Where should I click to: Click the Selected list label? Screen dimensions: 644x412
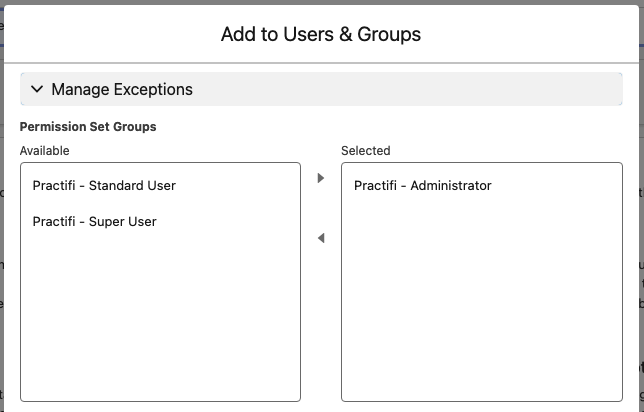(x=366, y=151)
